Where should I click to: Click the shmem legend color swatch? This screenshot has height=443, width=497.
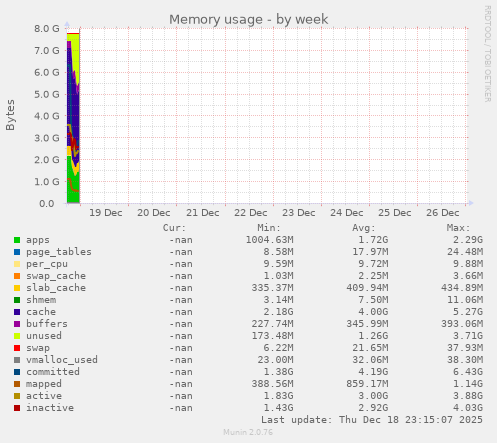tap(17, 300)
